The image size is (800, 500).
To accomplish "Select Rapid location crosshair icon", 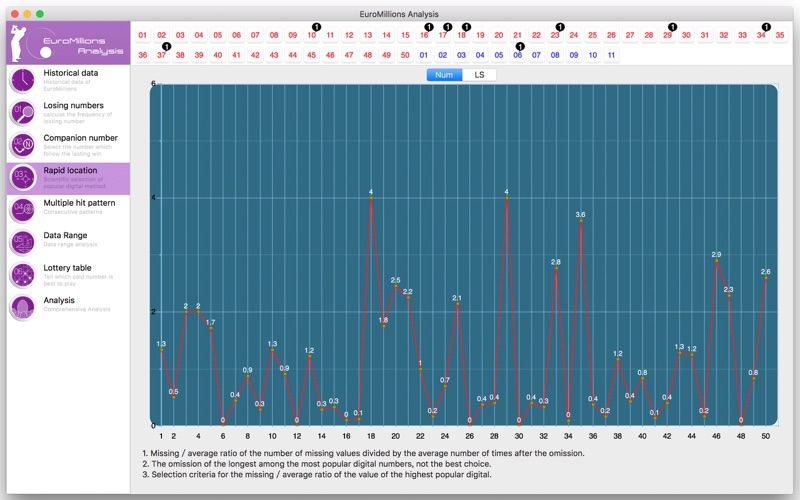I will coord(23,178).
